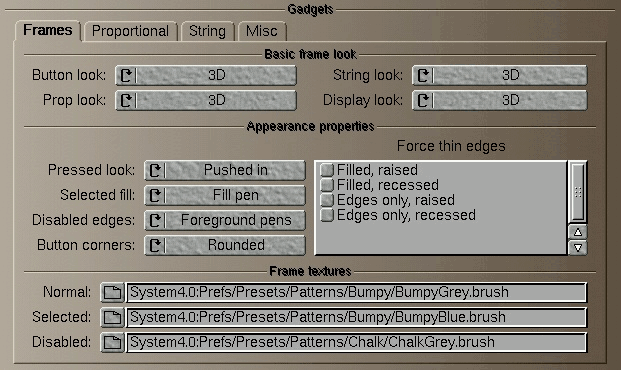
Task: Open file requester for Selected texture
Action: click(112, 318)
